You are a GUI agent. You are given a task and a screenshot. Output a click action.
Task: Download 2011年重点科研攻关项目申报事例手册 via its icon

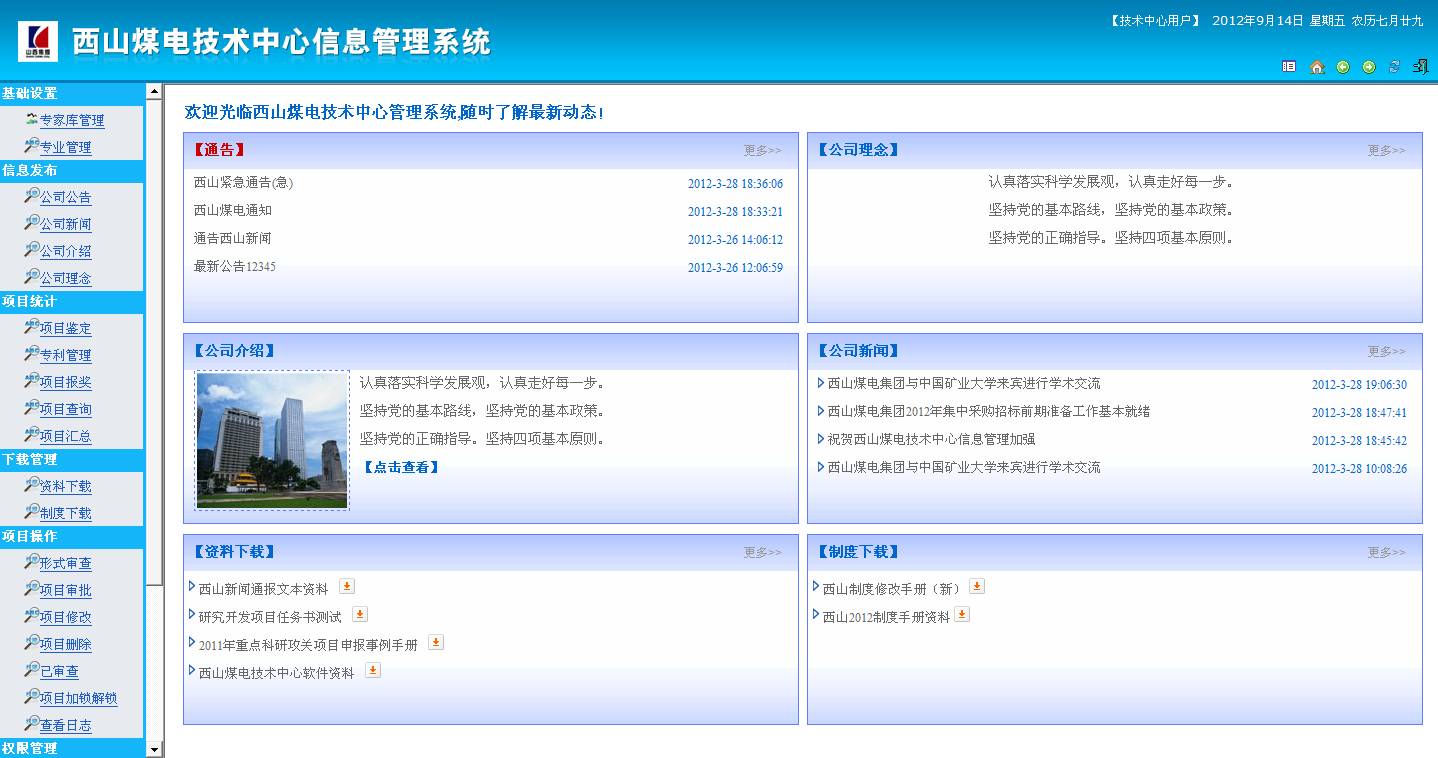tap(436, 642)
